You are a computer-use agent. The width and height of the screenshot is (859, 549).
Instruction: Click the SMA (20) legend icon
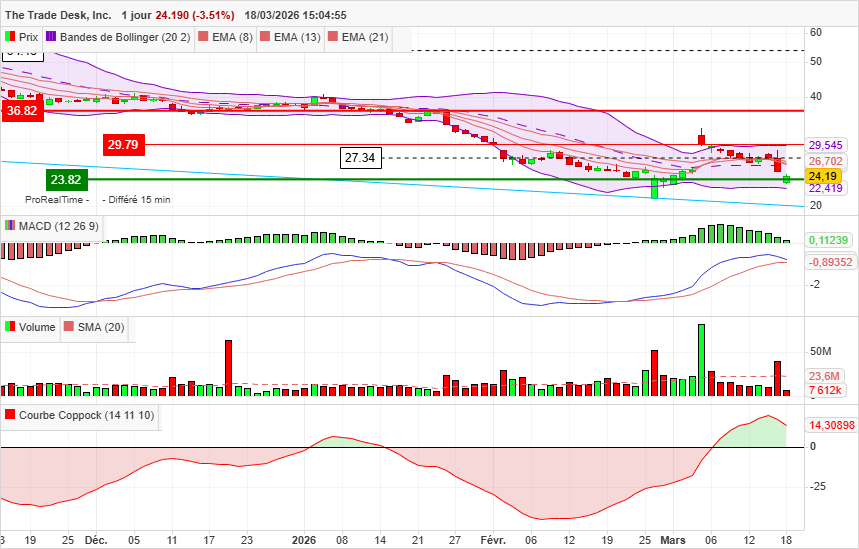pyautogui.click(x=68, y=327)
